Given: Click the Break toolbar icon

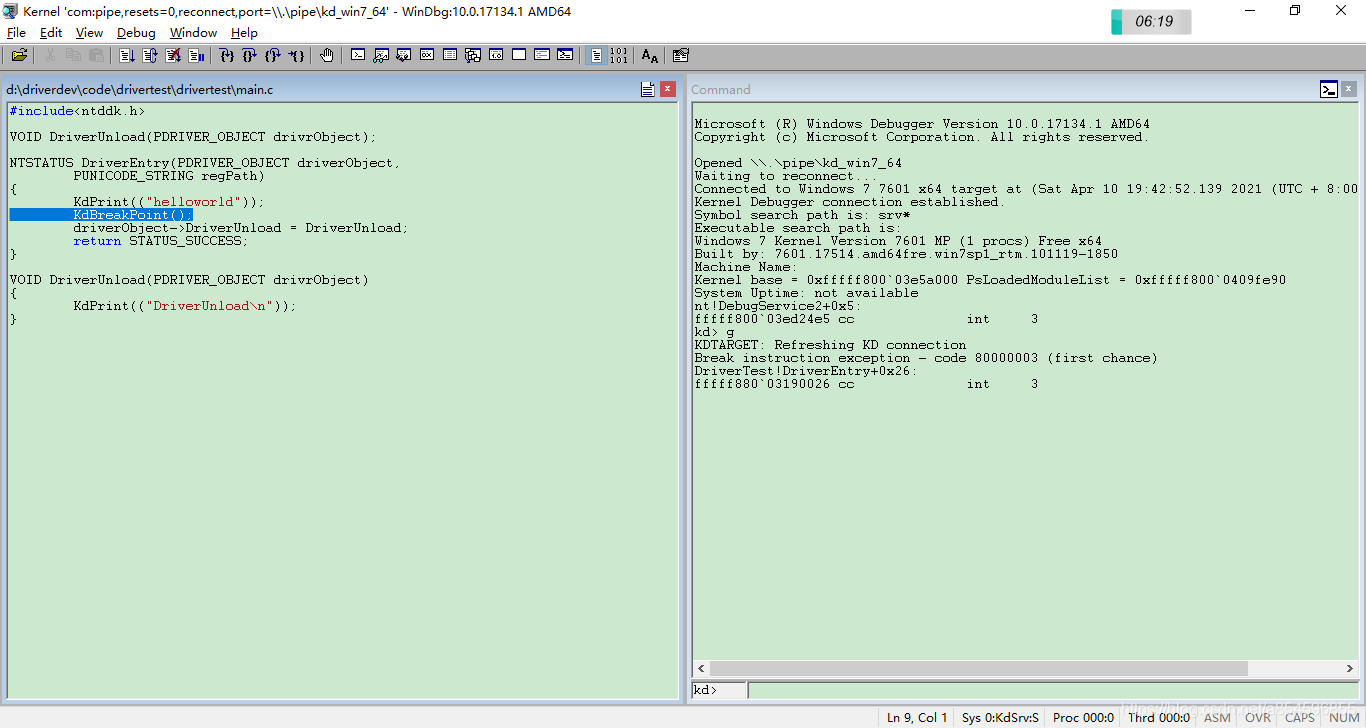Looking at the screenshot, I should click(196, 55).
